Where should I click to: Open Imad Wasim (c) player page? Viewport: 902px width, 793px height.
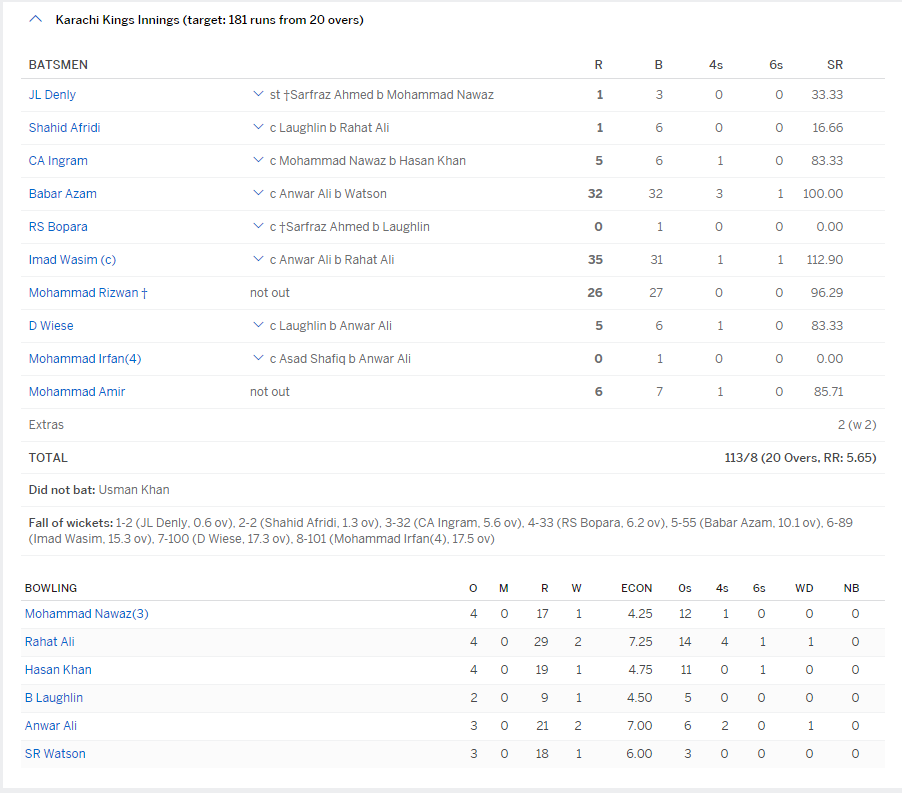click(x=72, y=260)
